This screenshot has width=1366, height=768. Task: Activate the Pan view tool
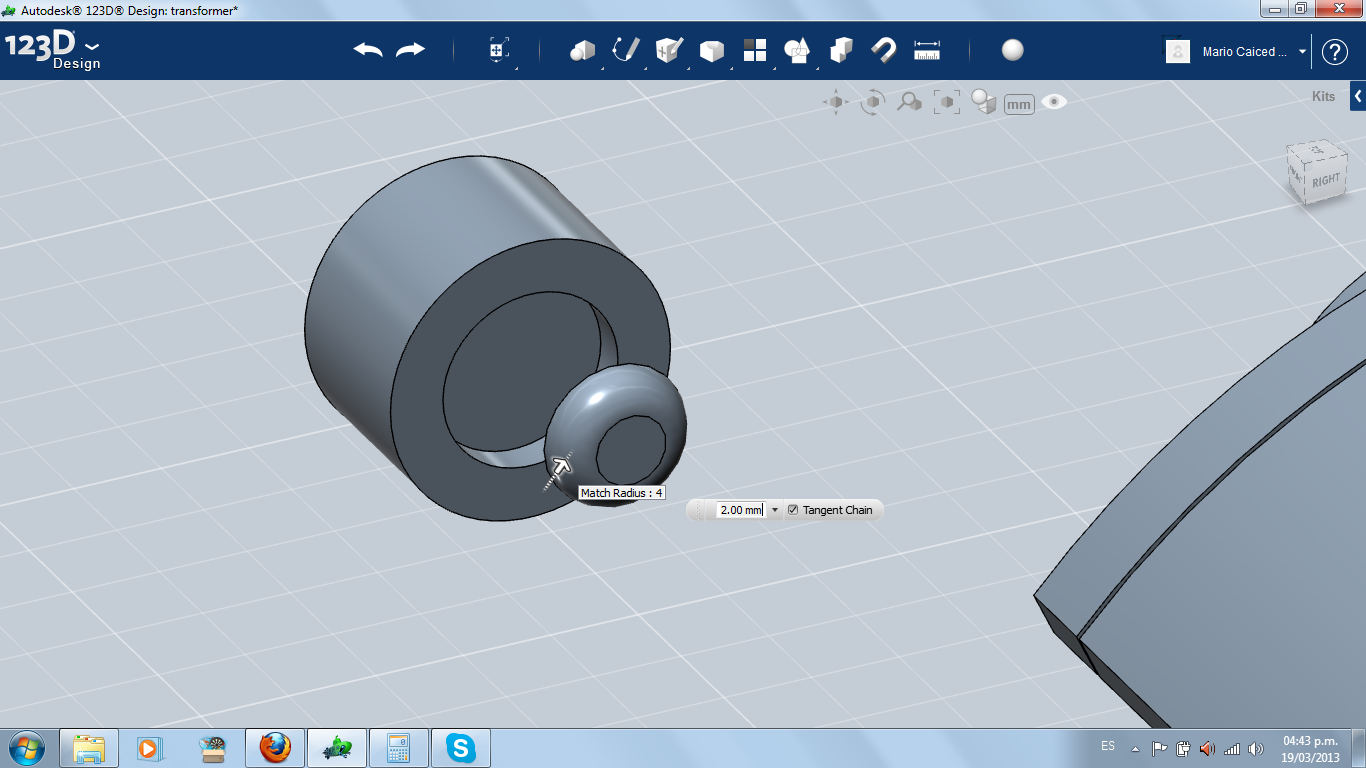(836, 102)
